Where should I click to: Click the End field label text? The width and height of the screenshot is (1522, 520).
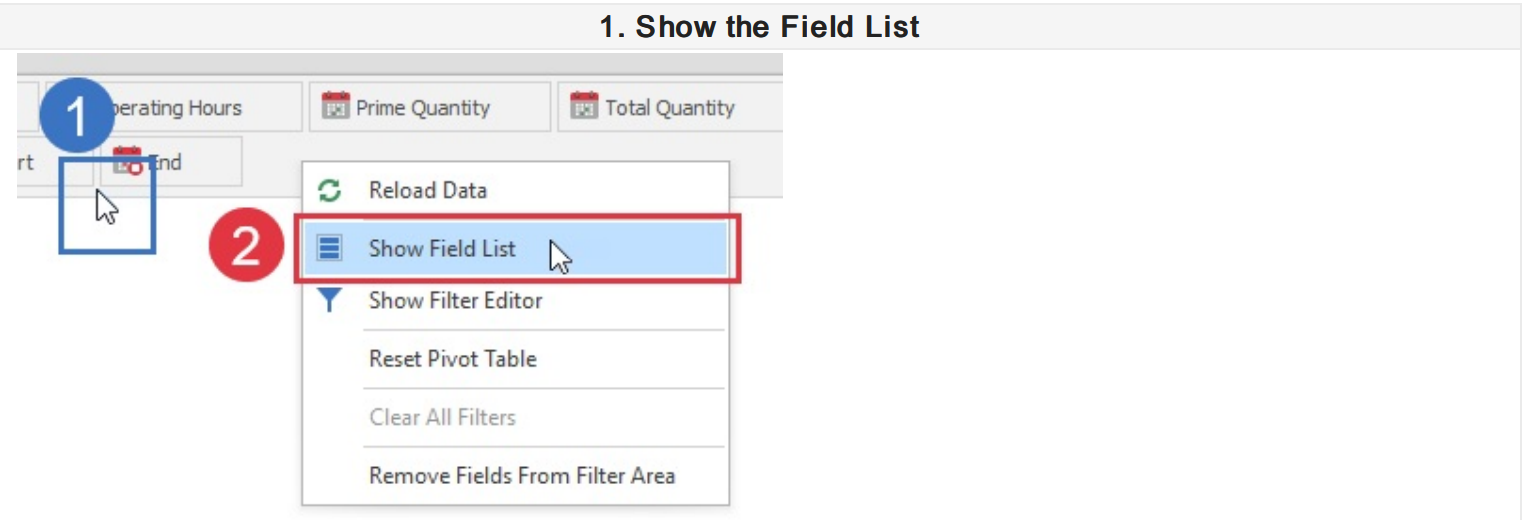[x=166, y=161]
